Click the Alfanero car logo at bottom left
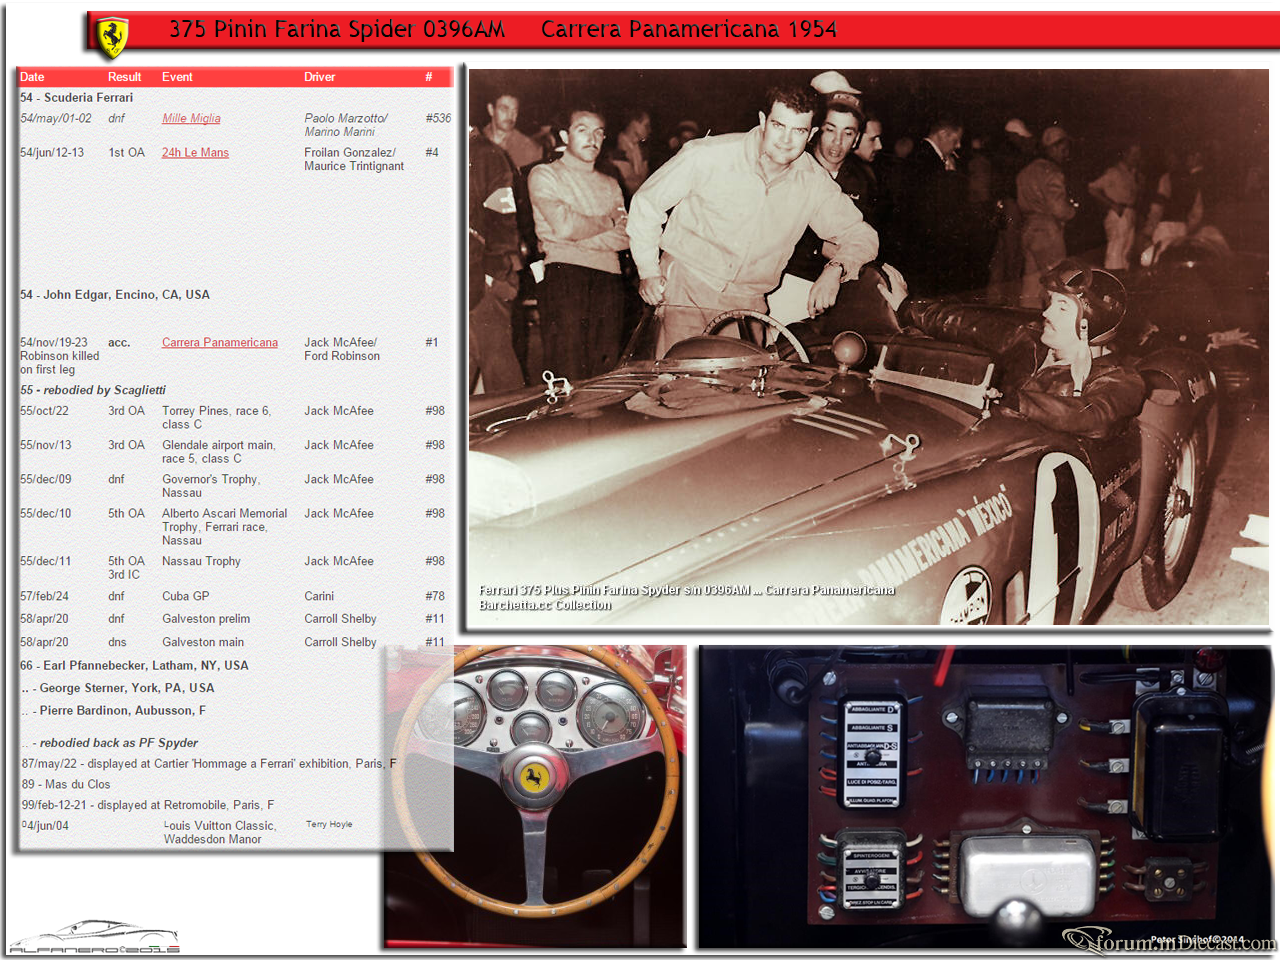Image resolution: width=1280 pixels, height=960 pixels. pyautogui.click(x=94, y=937)
